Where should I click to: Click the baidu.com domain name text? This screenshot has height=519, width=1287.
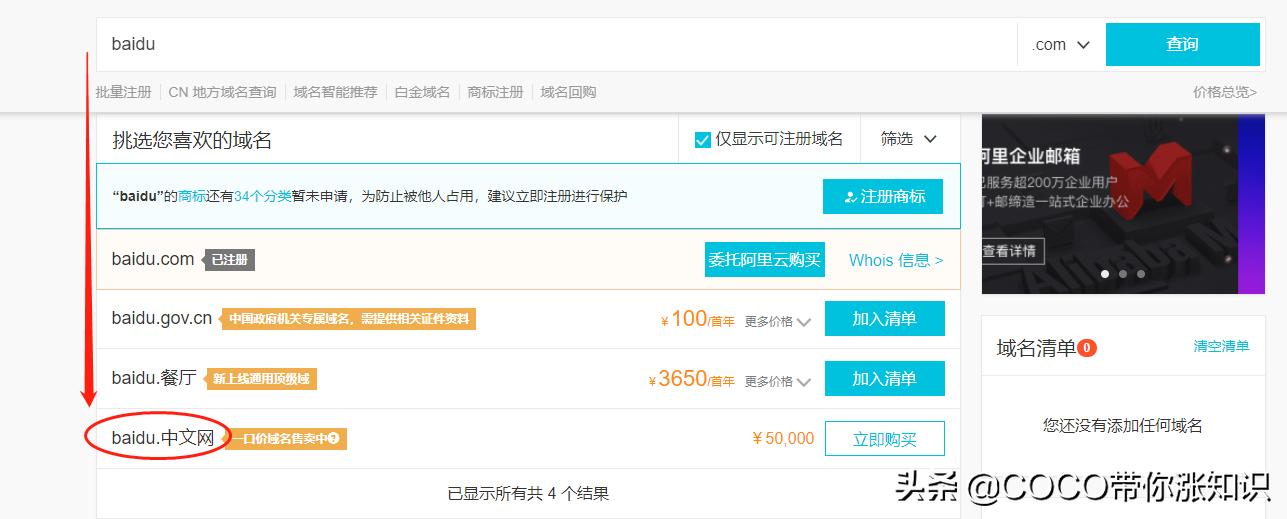[x=153, y=259]
